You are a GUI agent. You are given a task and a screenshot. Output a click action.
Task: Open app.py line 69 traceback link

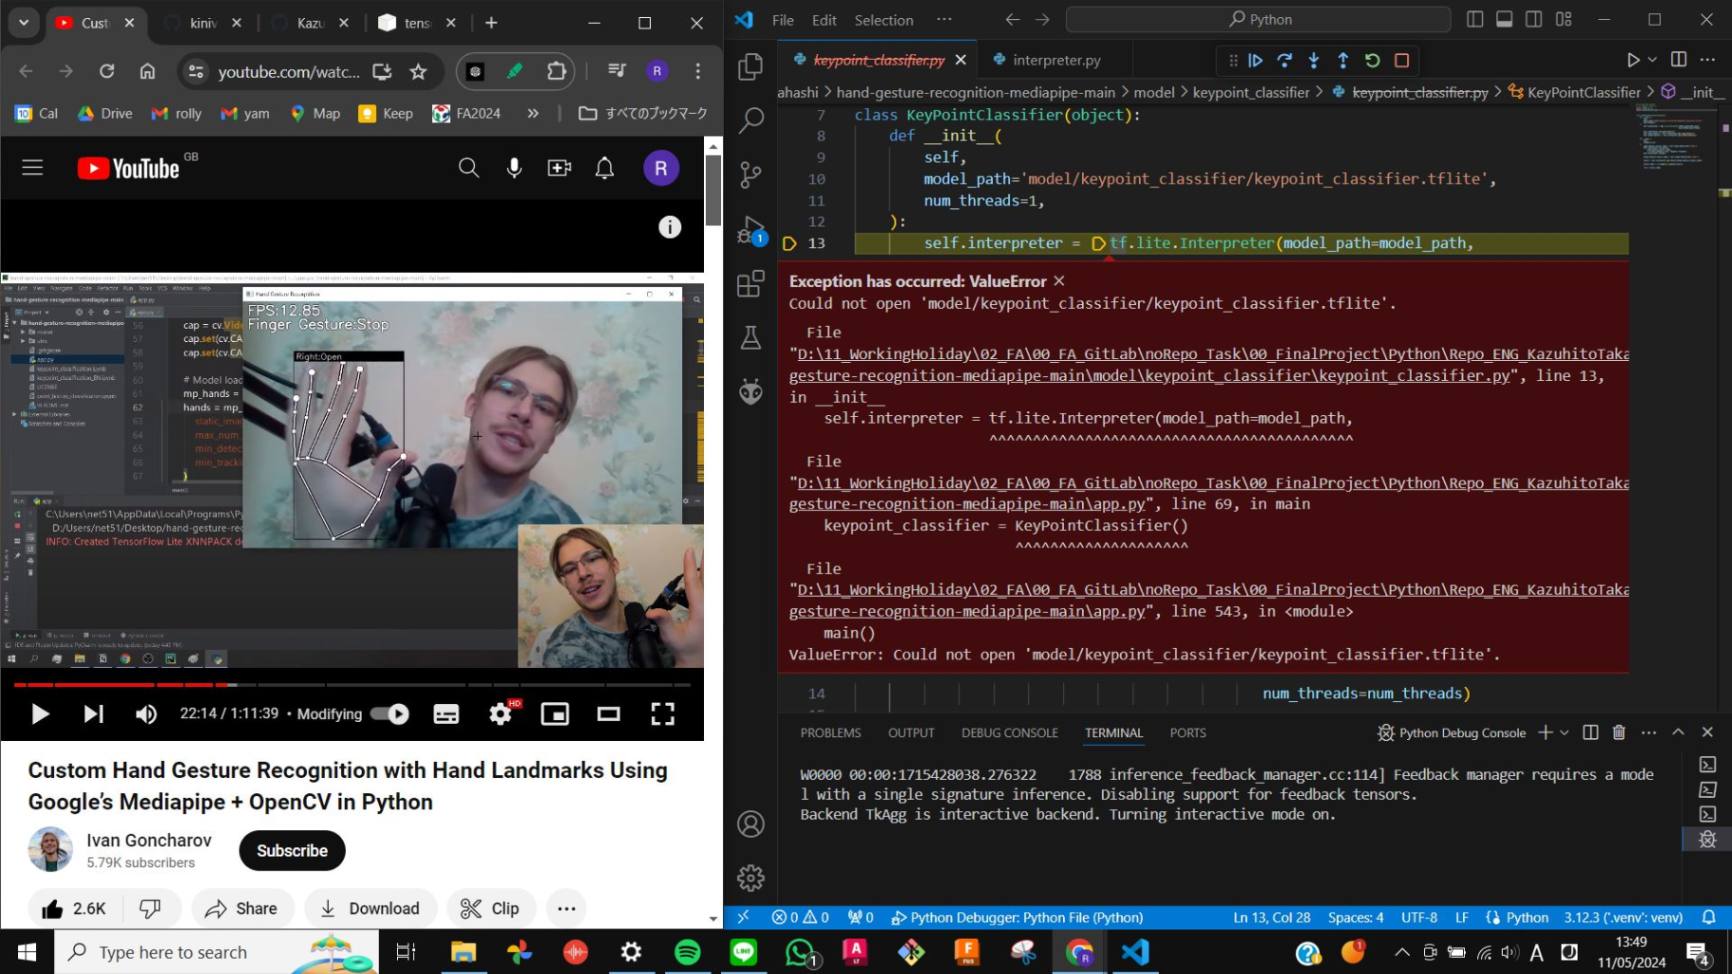pos(967,504)
